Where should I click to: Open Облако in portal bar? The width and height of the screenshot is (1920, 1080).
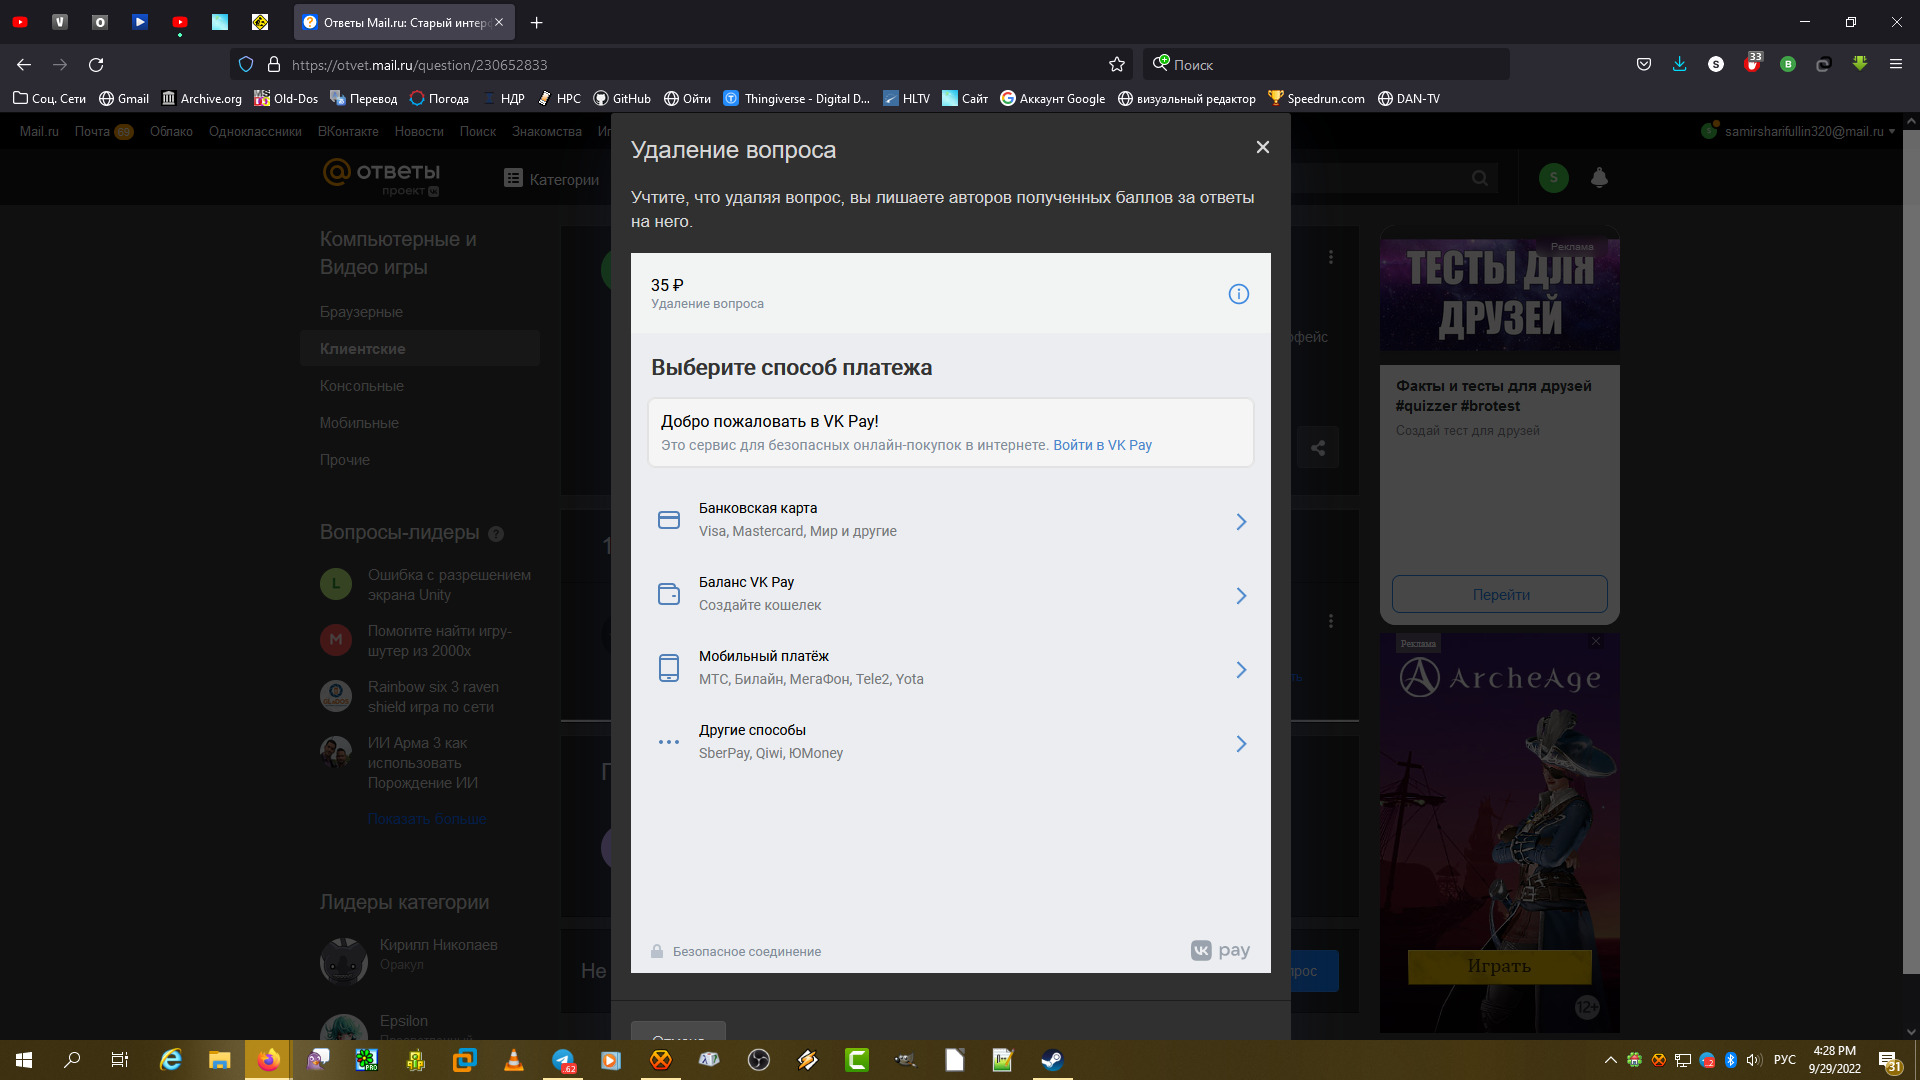click(171, 131)
